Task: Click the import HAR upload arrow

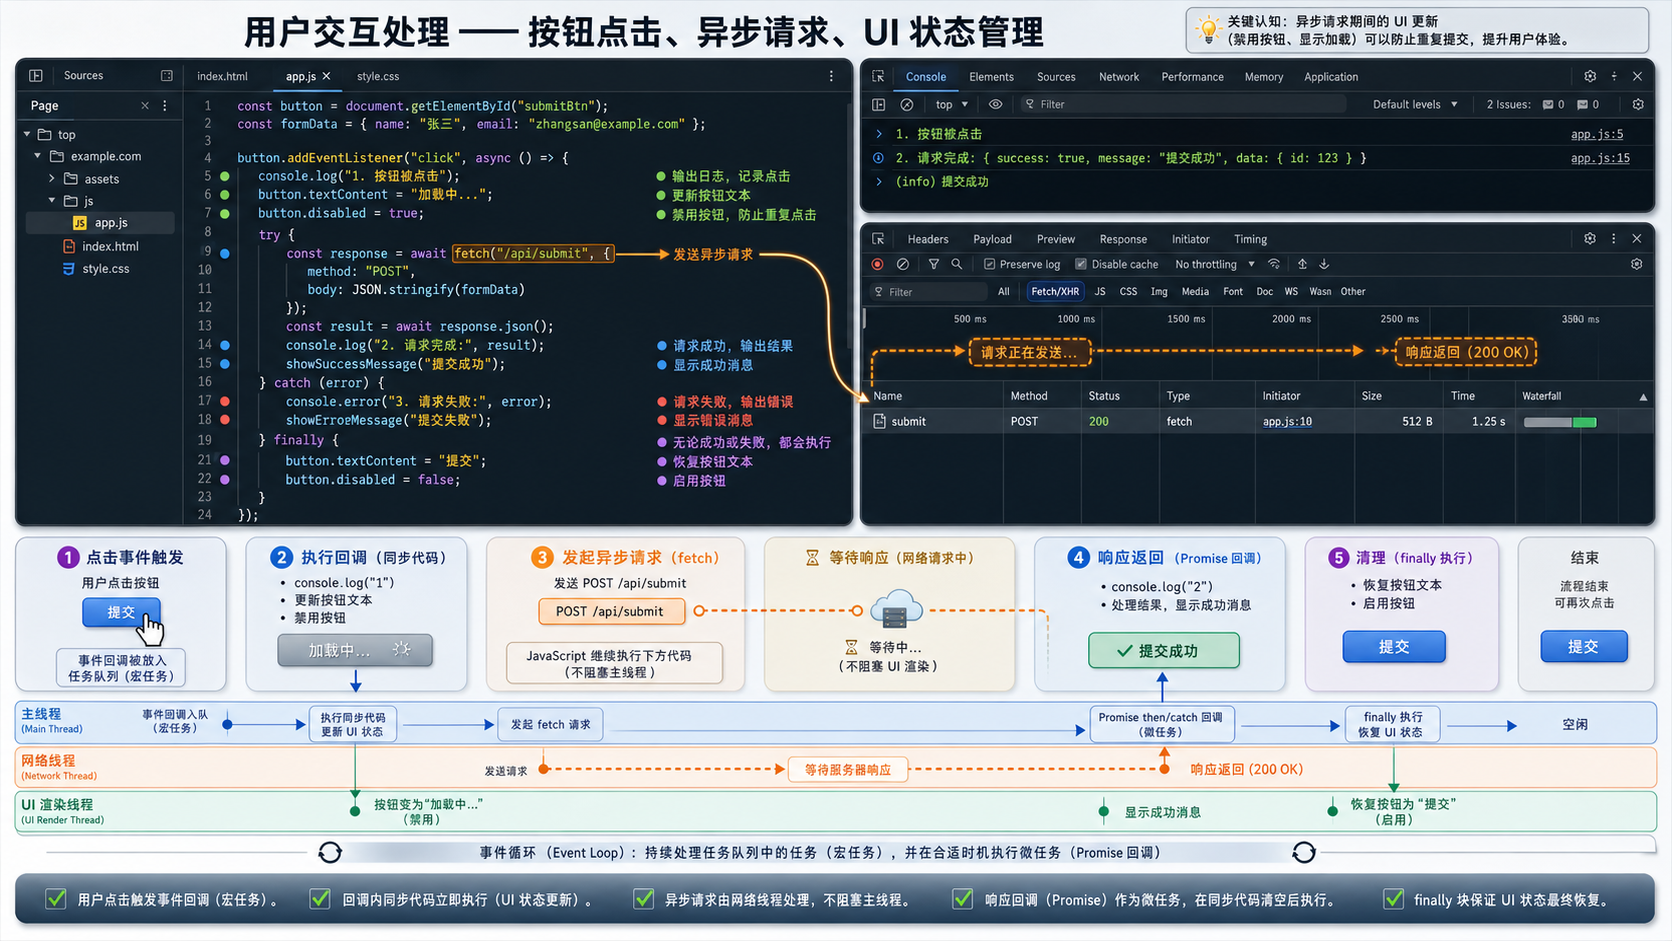Action: point(1302,264)
